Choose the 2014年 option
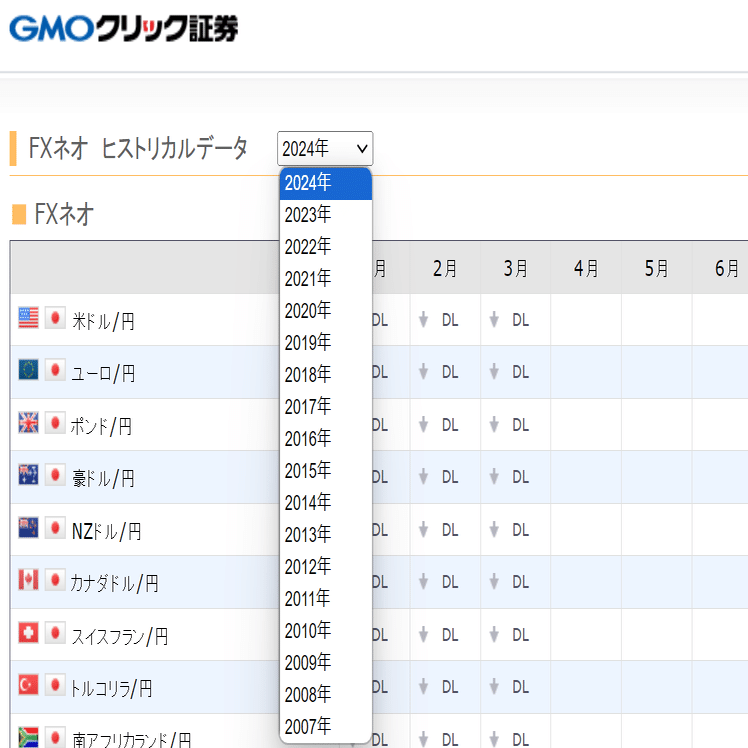 pyautogui.click(x=326, y=502)
